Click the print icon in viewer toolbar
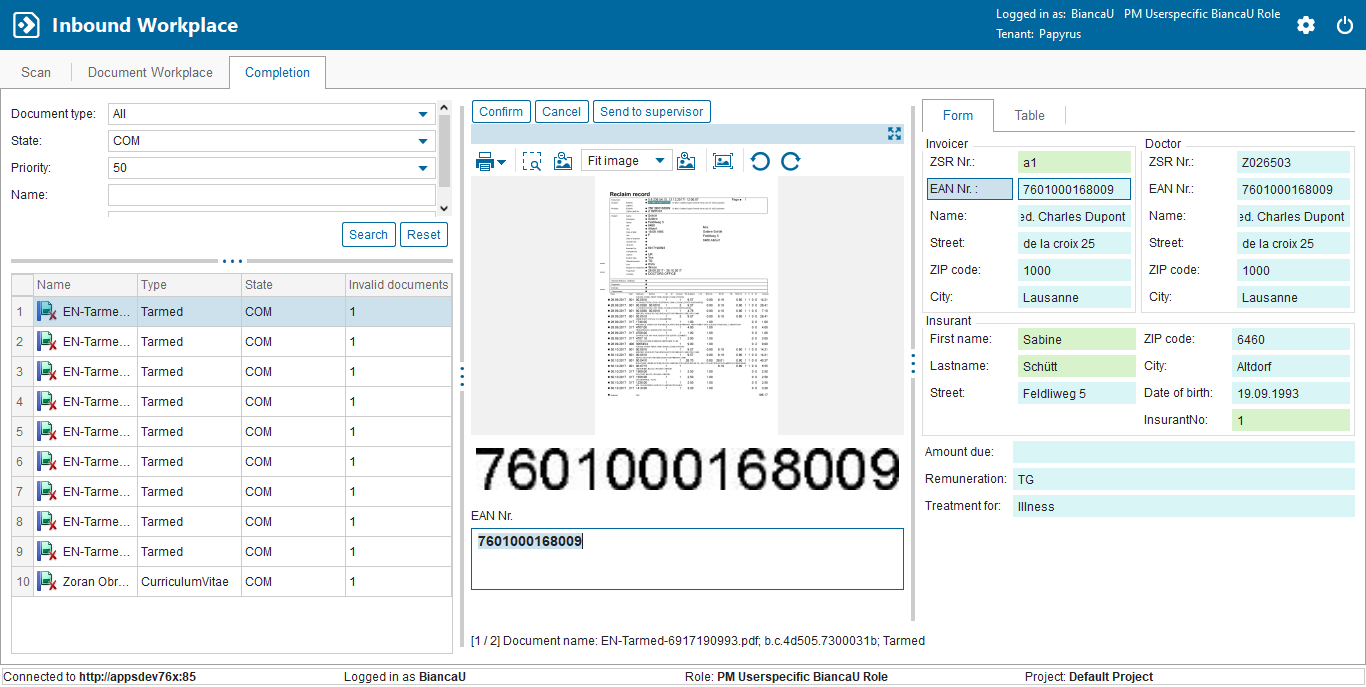Image resolution: width=1366 pixels, height=687 pixels. [x=485, y=161]
